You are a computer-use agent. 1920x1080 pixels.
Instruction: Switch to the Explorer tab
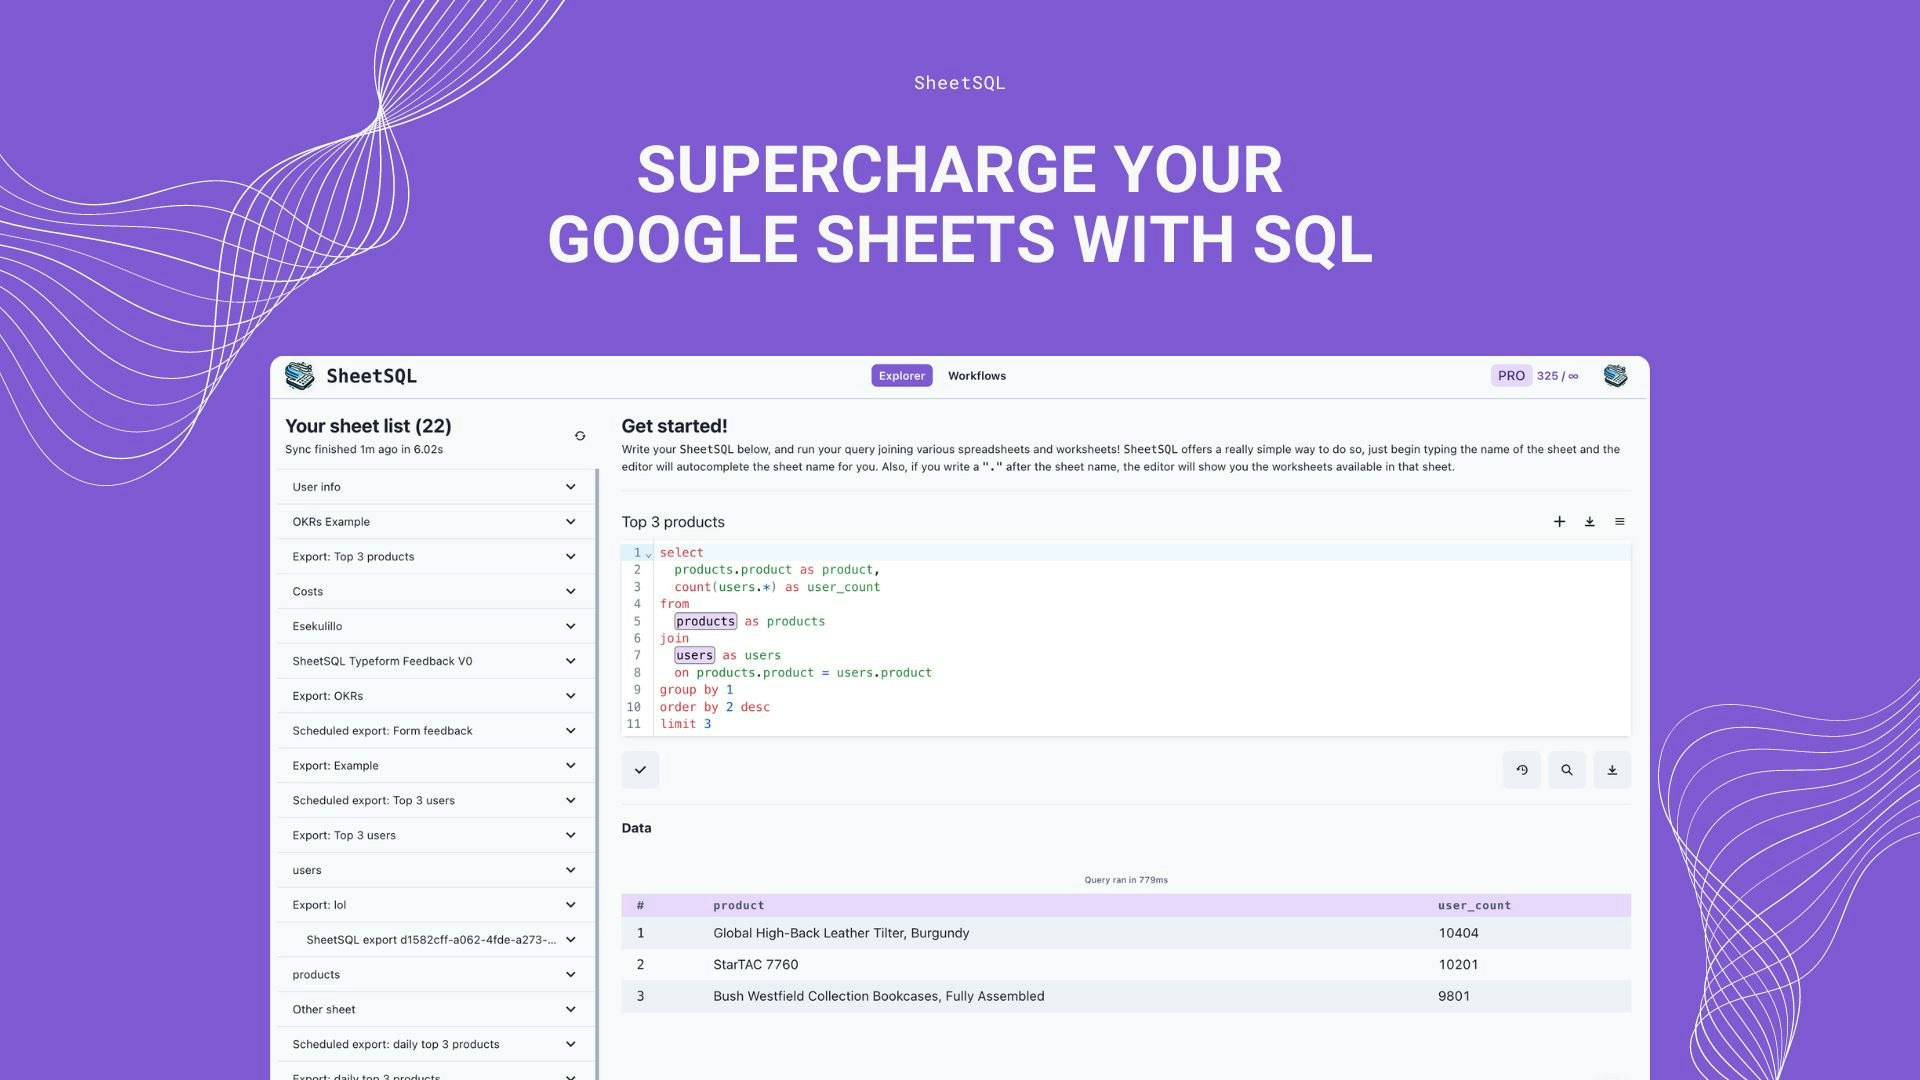click(902, 376)
